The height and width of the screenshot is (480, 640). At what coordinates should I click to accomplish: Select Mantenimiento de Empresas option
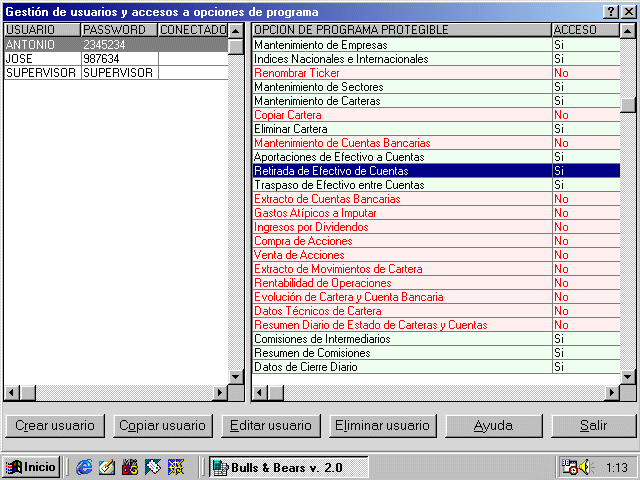click(x=436, y=44)
